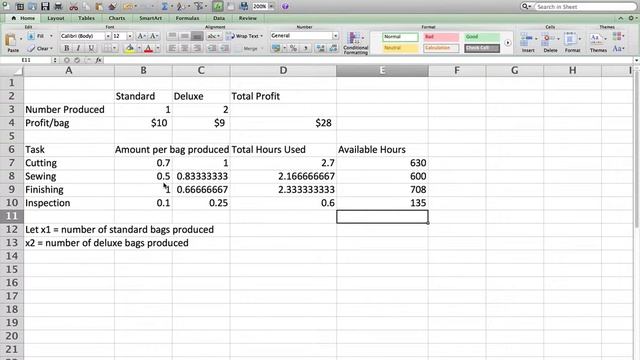The height and width of the screenshot is (360, 640).
Task: Expand the cell styles gallery arrow
Action: pos(508,42)
